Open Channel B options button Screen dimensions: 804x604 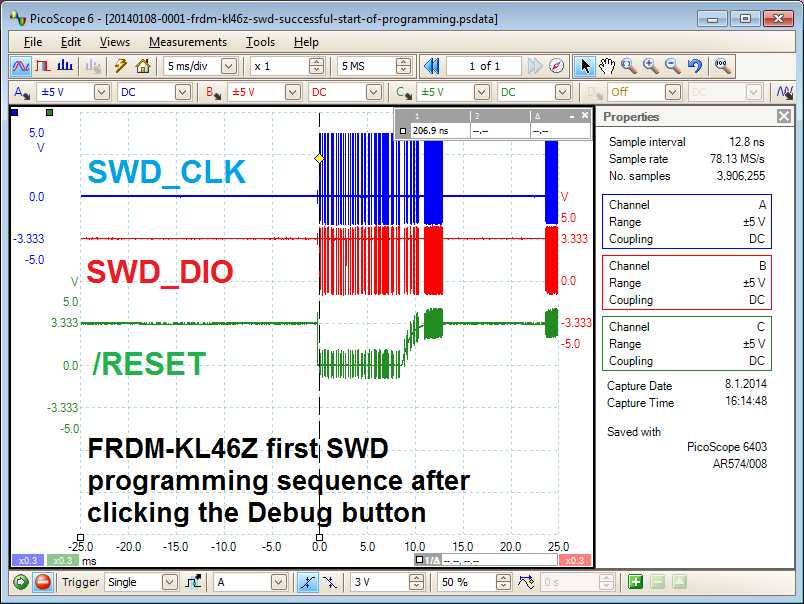213,93
